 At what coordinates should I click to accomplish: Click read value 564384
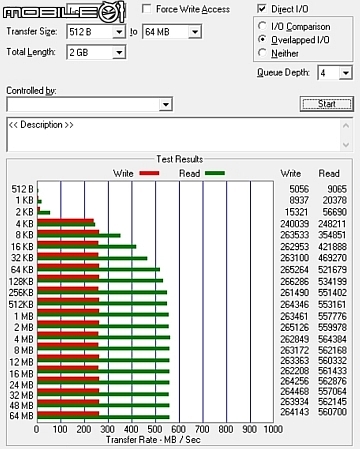(x=332, y=339)
